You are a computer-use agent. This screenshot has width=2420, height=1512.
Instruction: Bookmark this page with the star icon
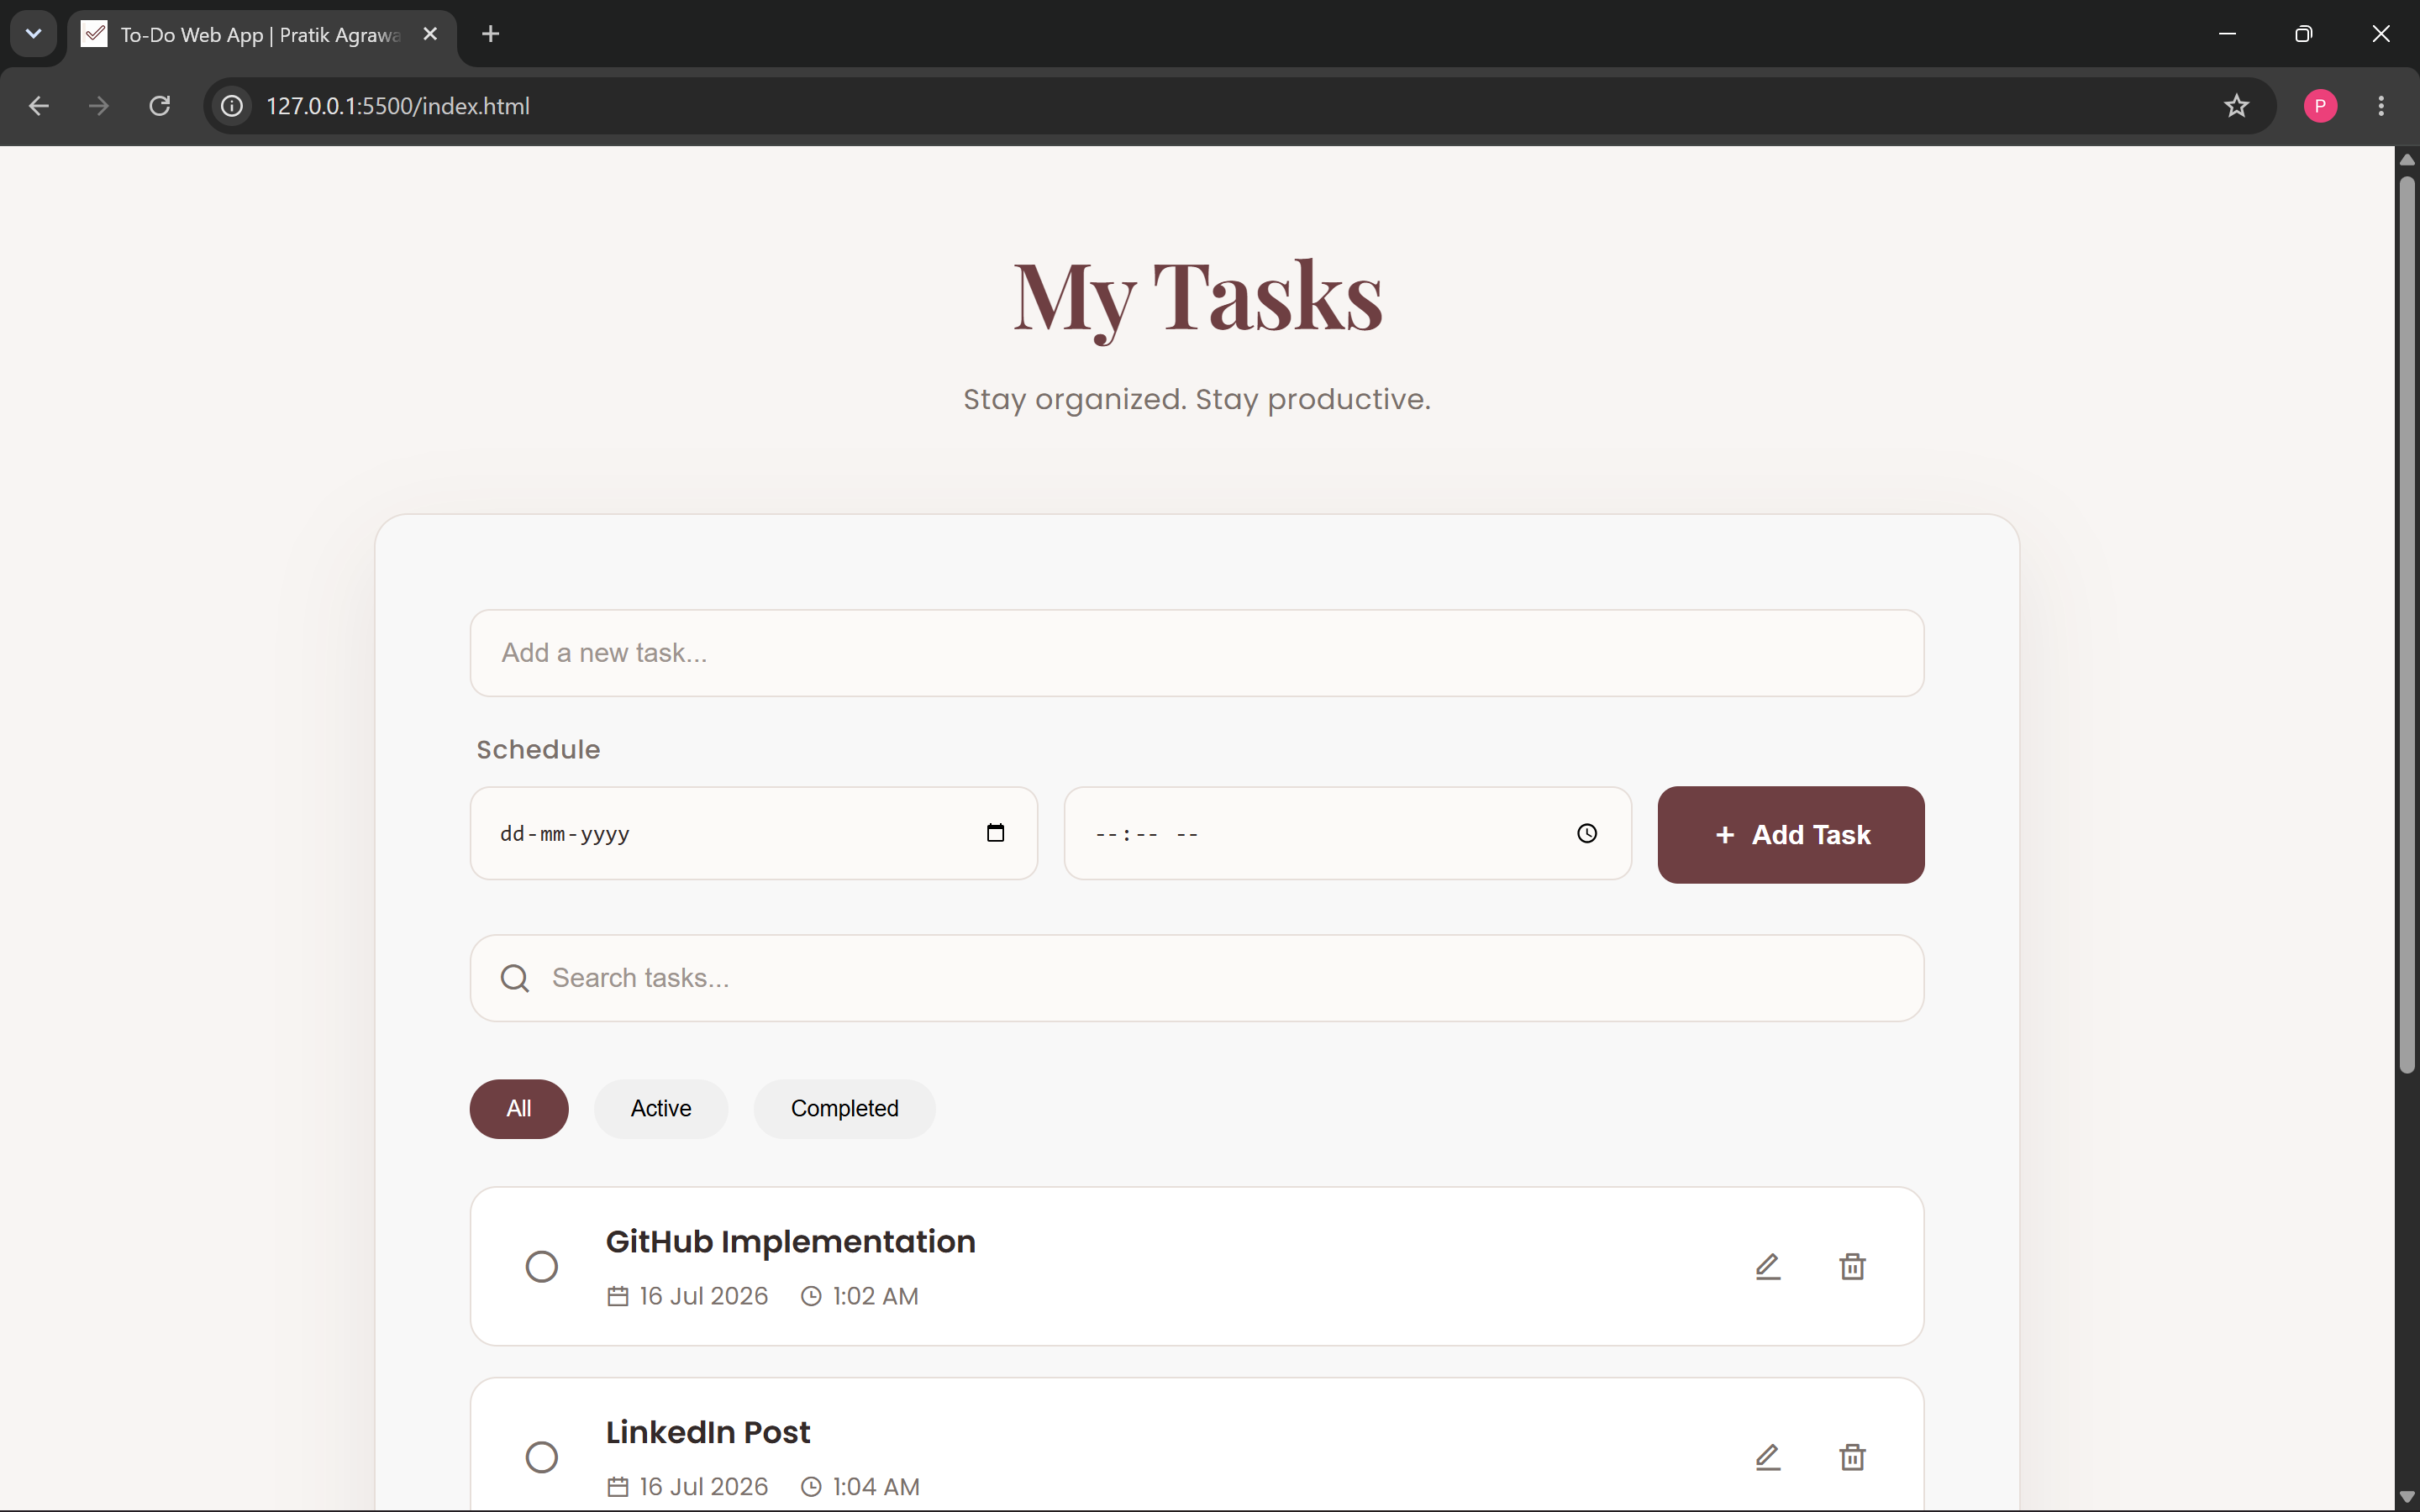point(2237,106)
